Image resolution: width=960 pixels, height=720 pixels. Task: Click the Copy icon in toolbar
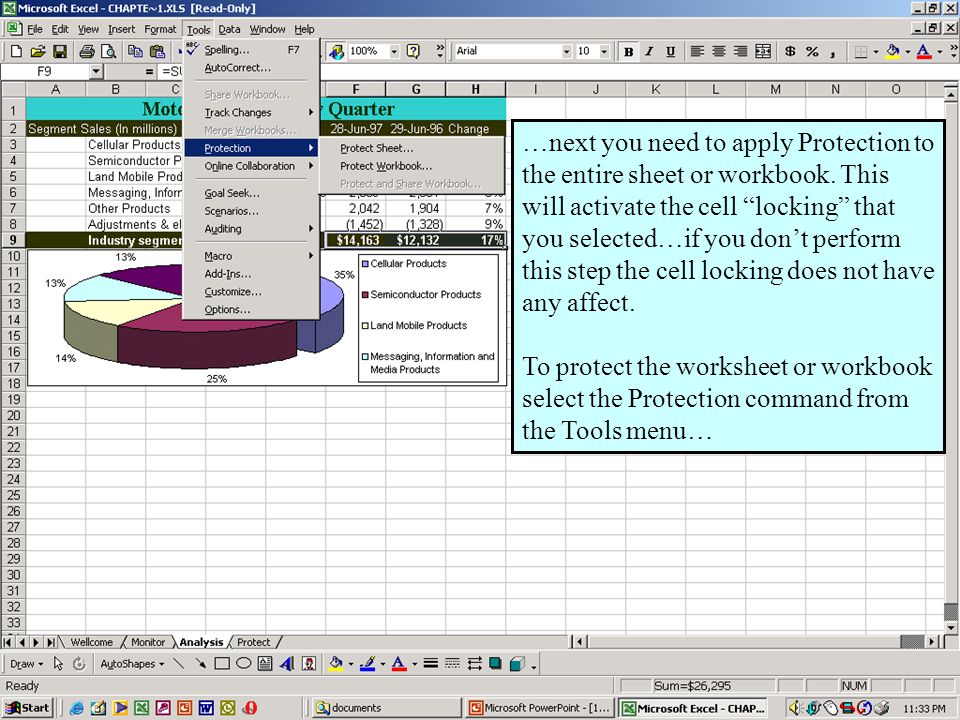coord(135,51)
